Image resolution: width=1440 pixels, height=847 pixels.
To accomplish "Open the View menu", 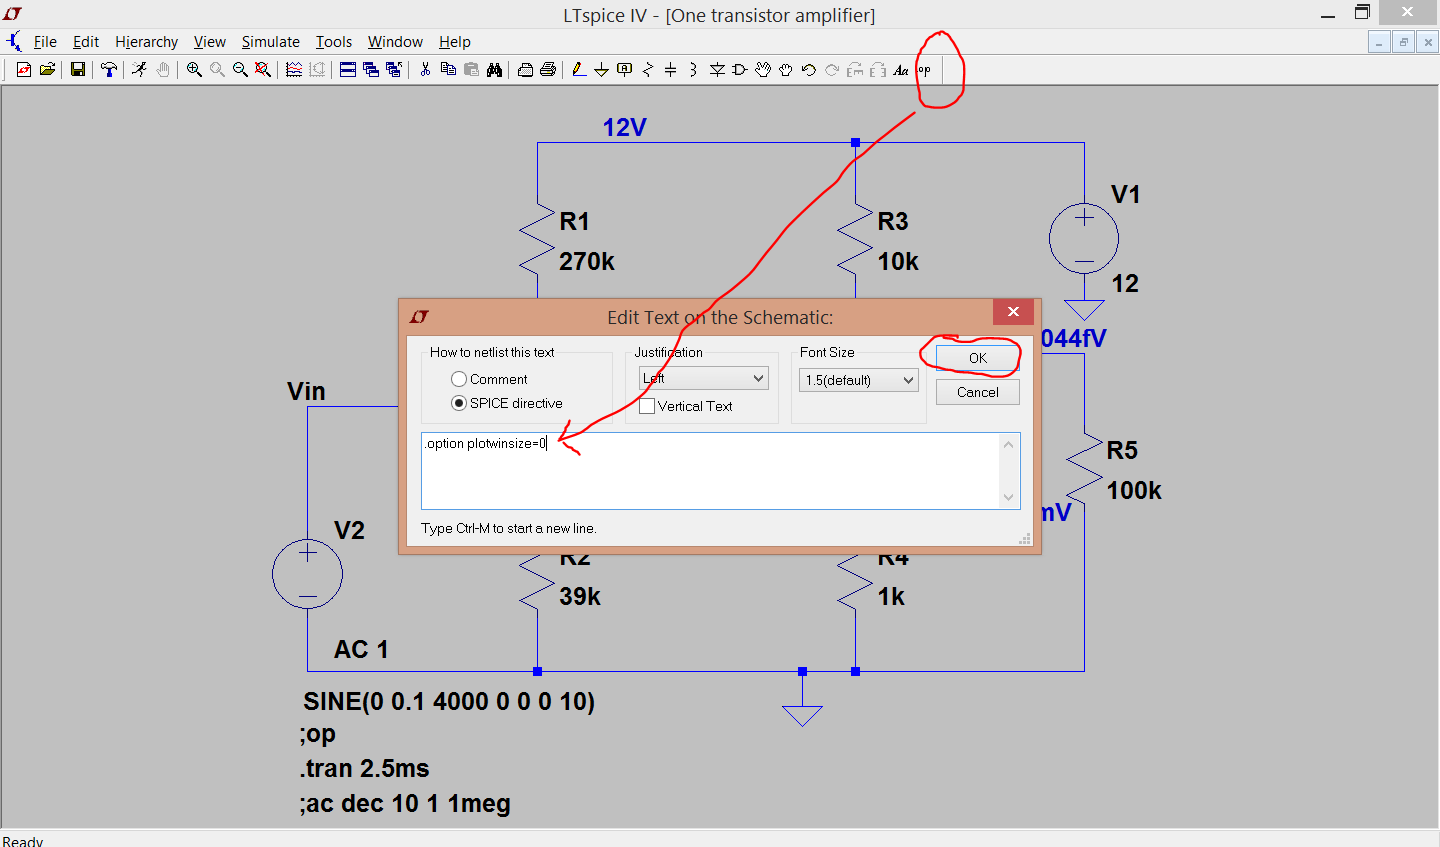I will pyautogui.click(x=209, y=42).
